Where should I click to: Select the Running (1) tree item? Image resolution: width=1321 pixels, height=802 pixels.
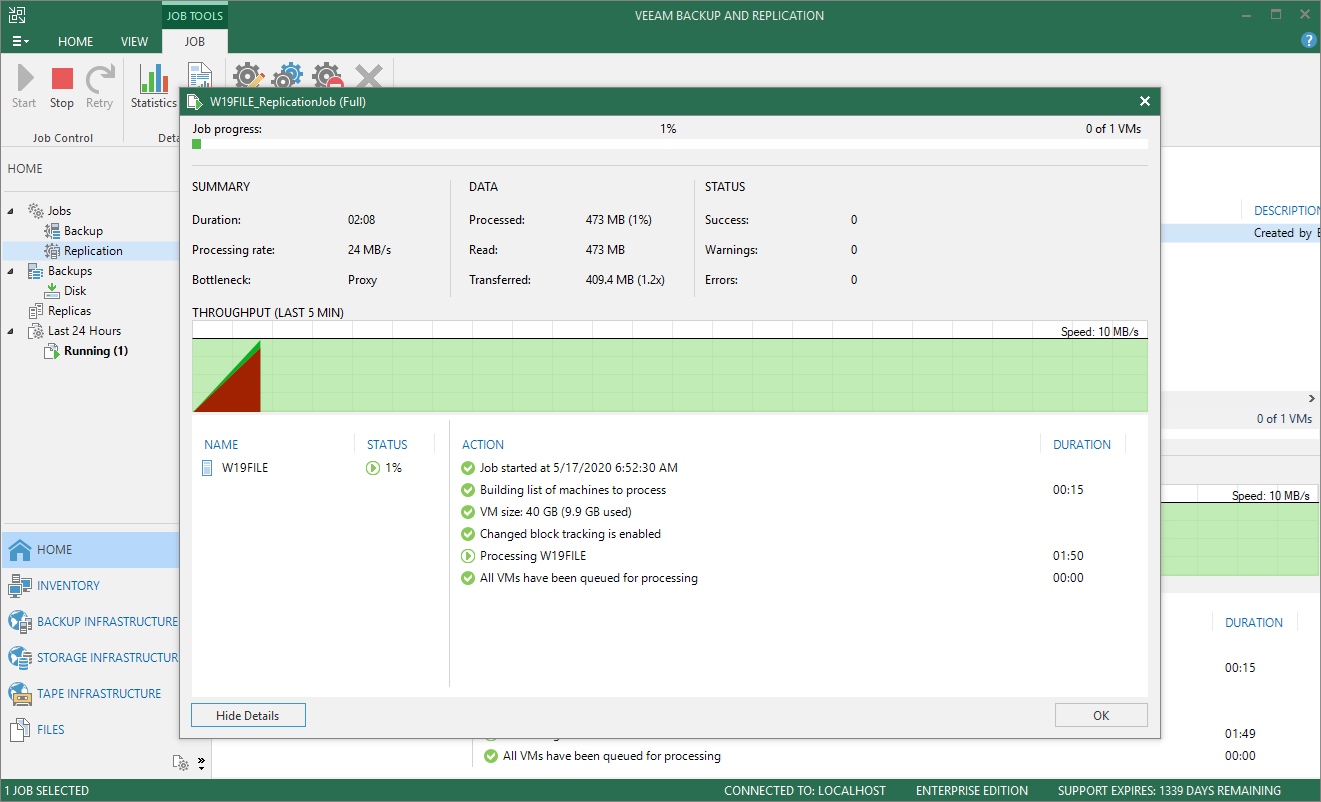(x=96, y=351)
